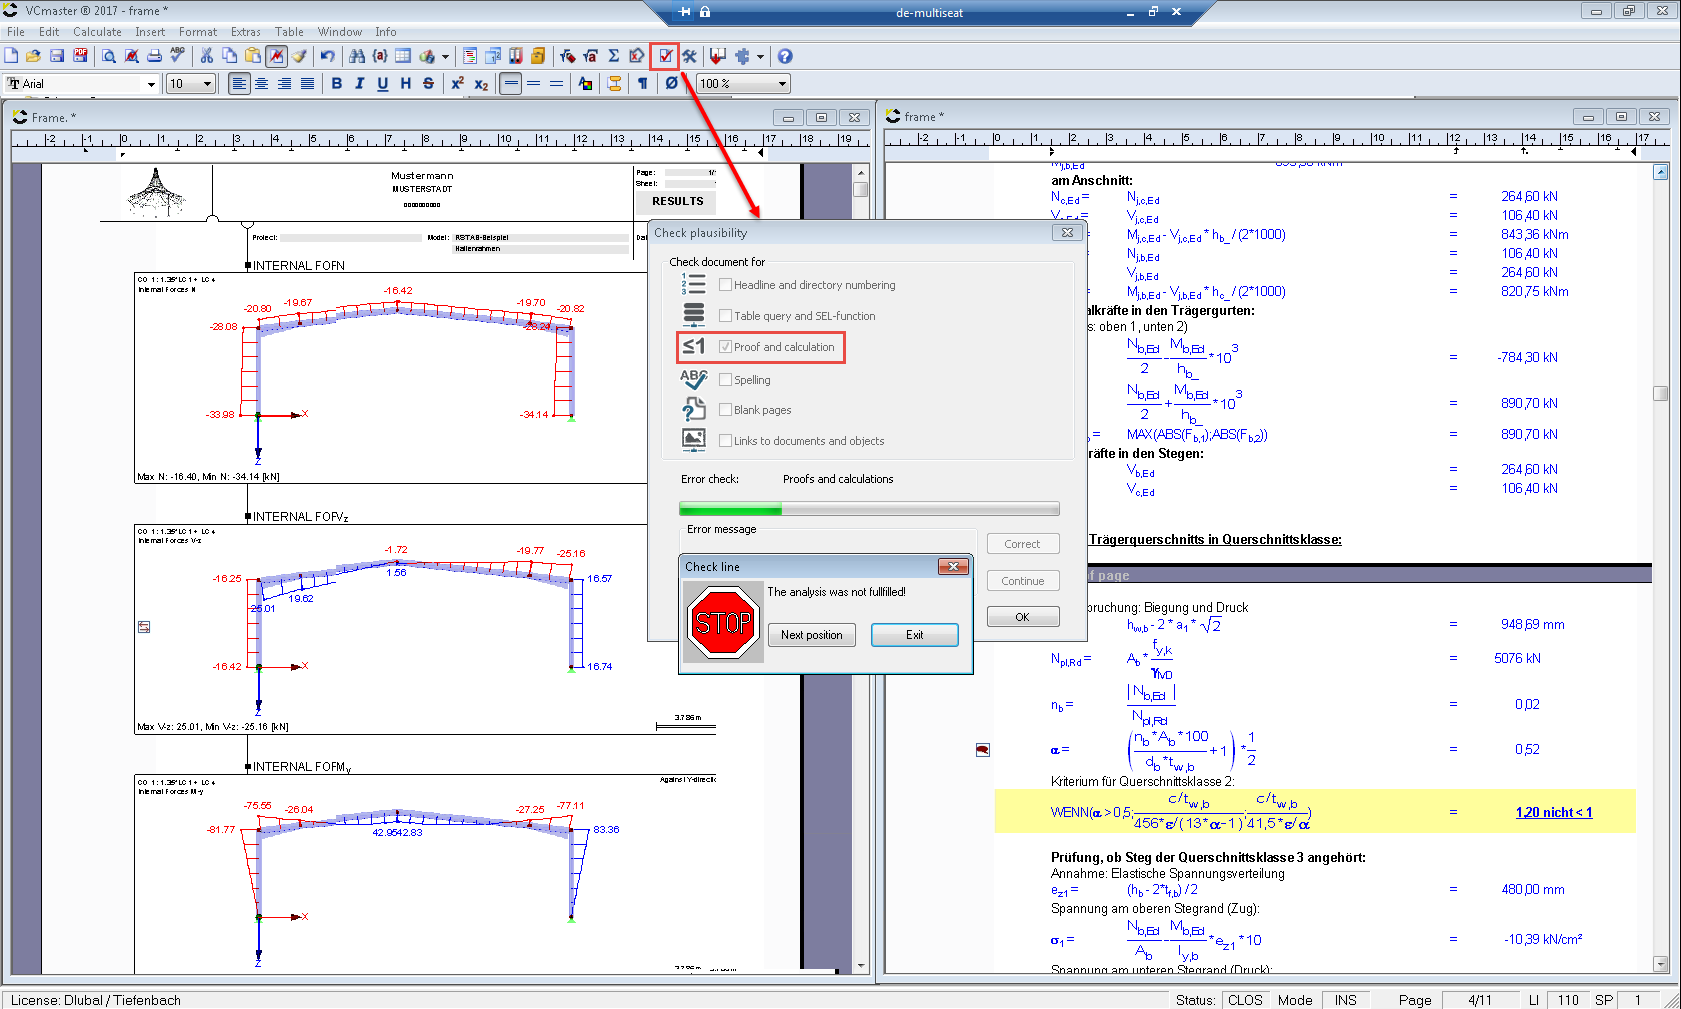Image resolution: width=1681 pixels, height=1009 pixels.
Task: Close the Check plausibility dialog
Action: tap(1067, 232)
